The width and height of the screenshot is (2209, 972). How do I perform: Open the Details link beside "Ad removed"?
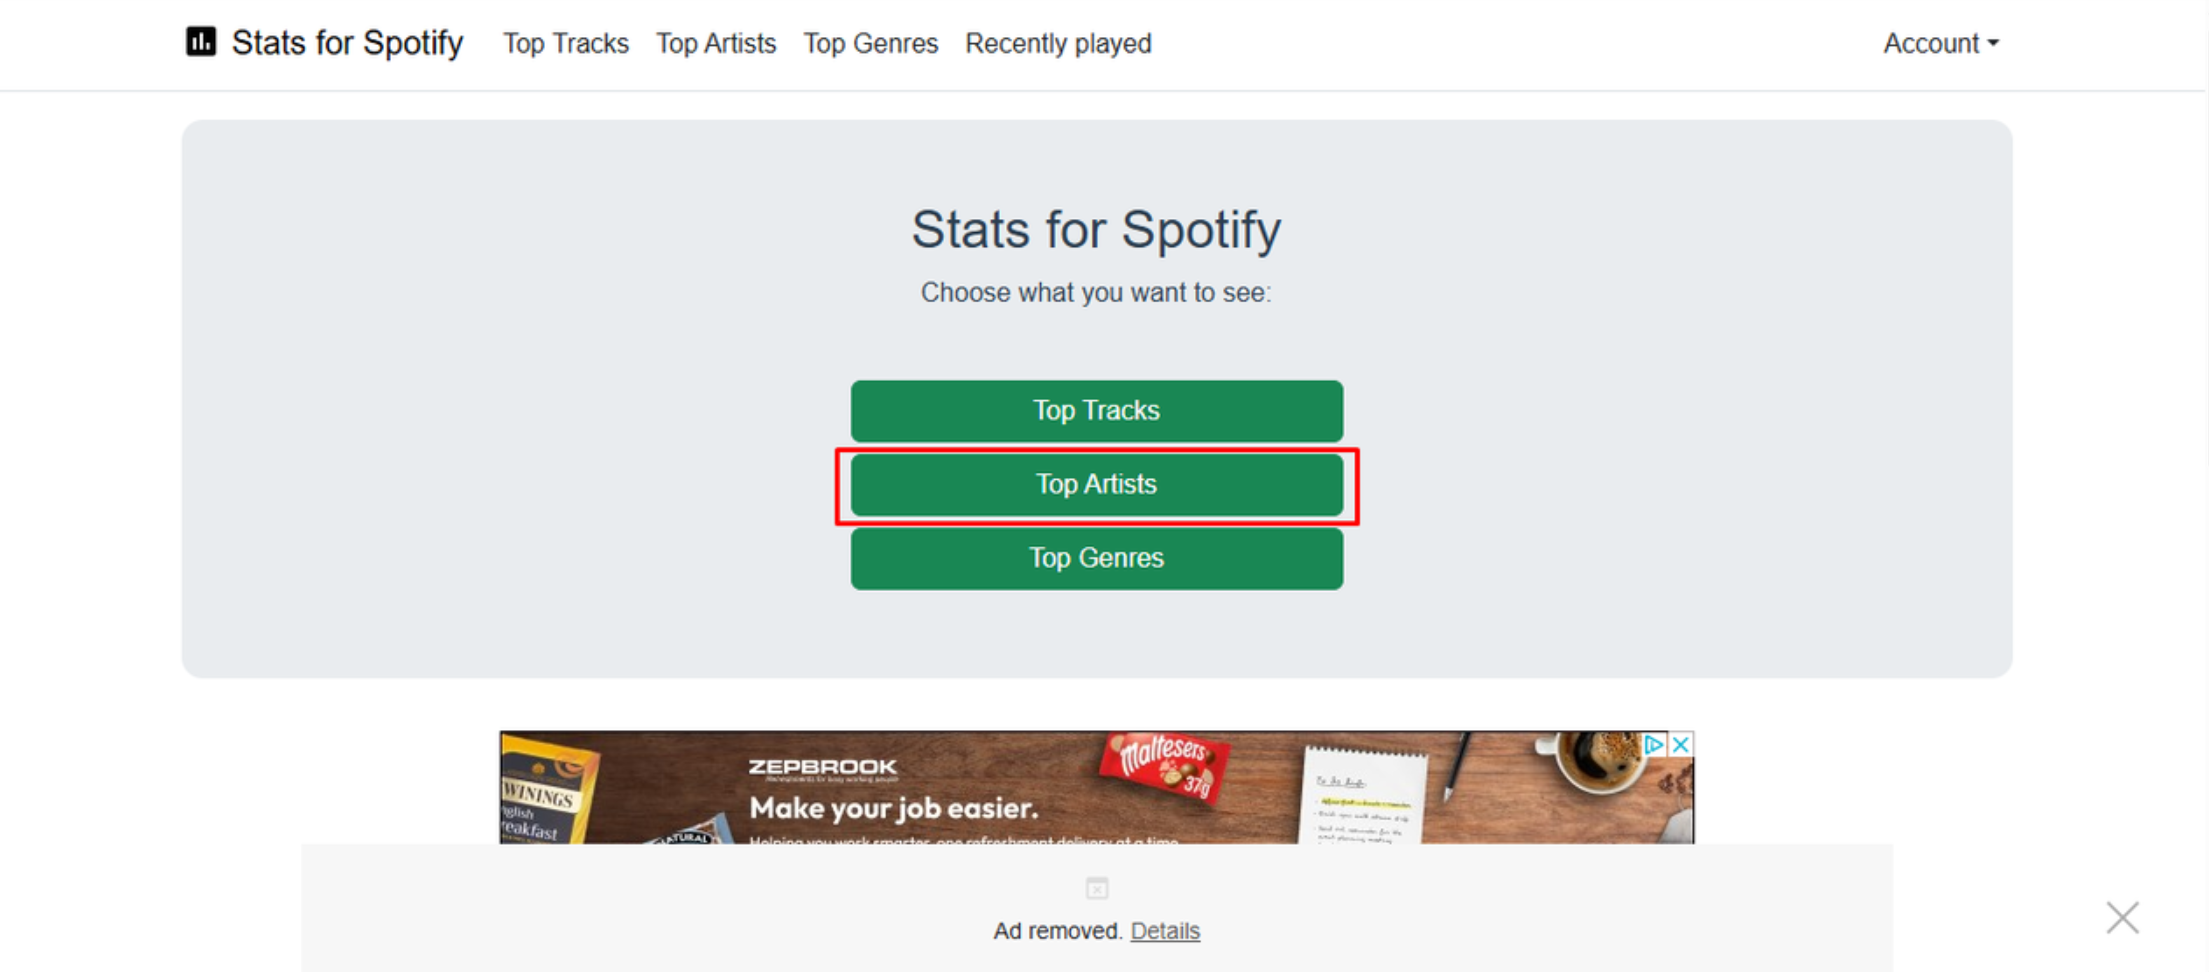point(1165,931)
